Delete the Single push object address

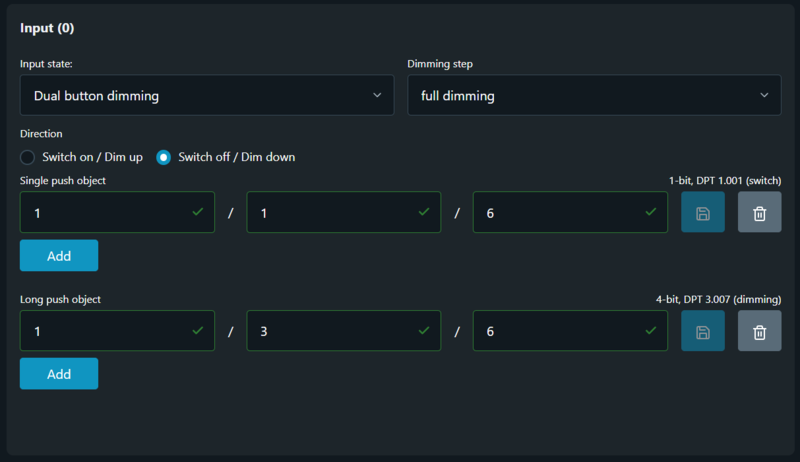tap(760, 213)
